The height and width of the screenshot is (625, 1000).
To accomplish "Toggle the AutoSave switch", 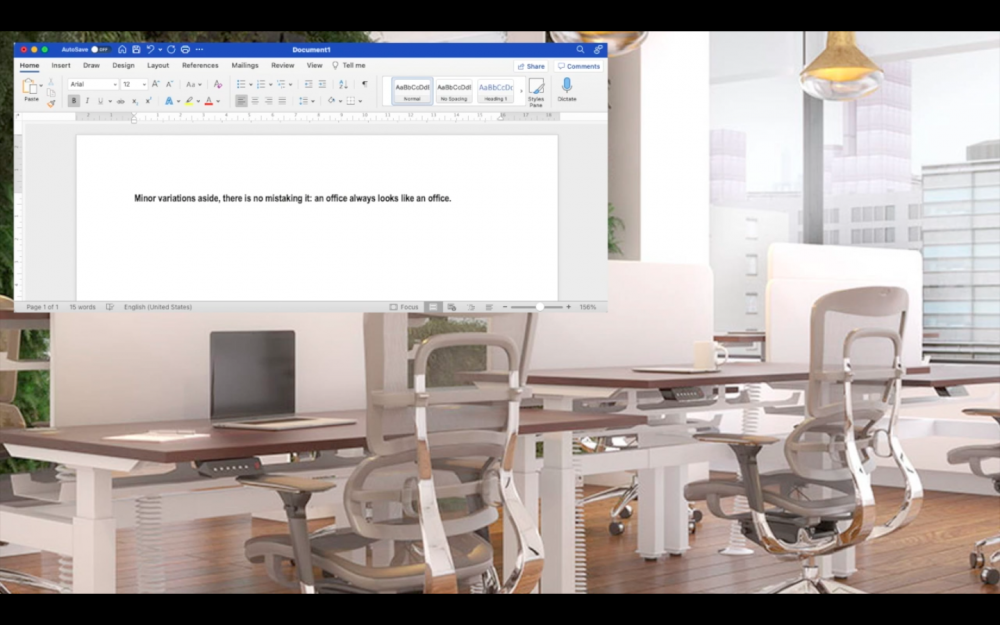I will point(99,49).
